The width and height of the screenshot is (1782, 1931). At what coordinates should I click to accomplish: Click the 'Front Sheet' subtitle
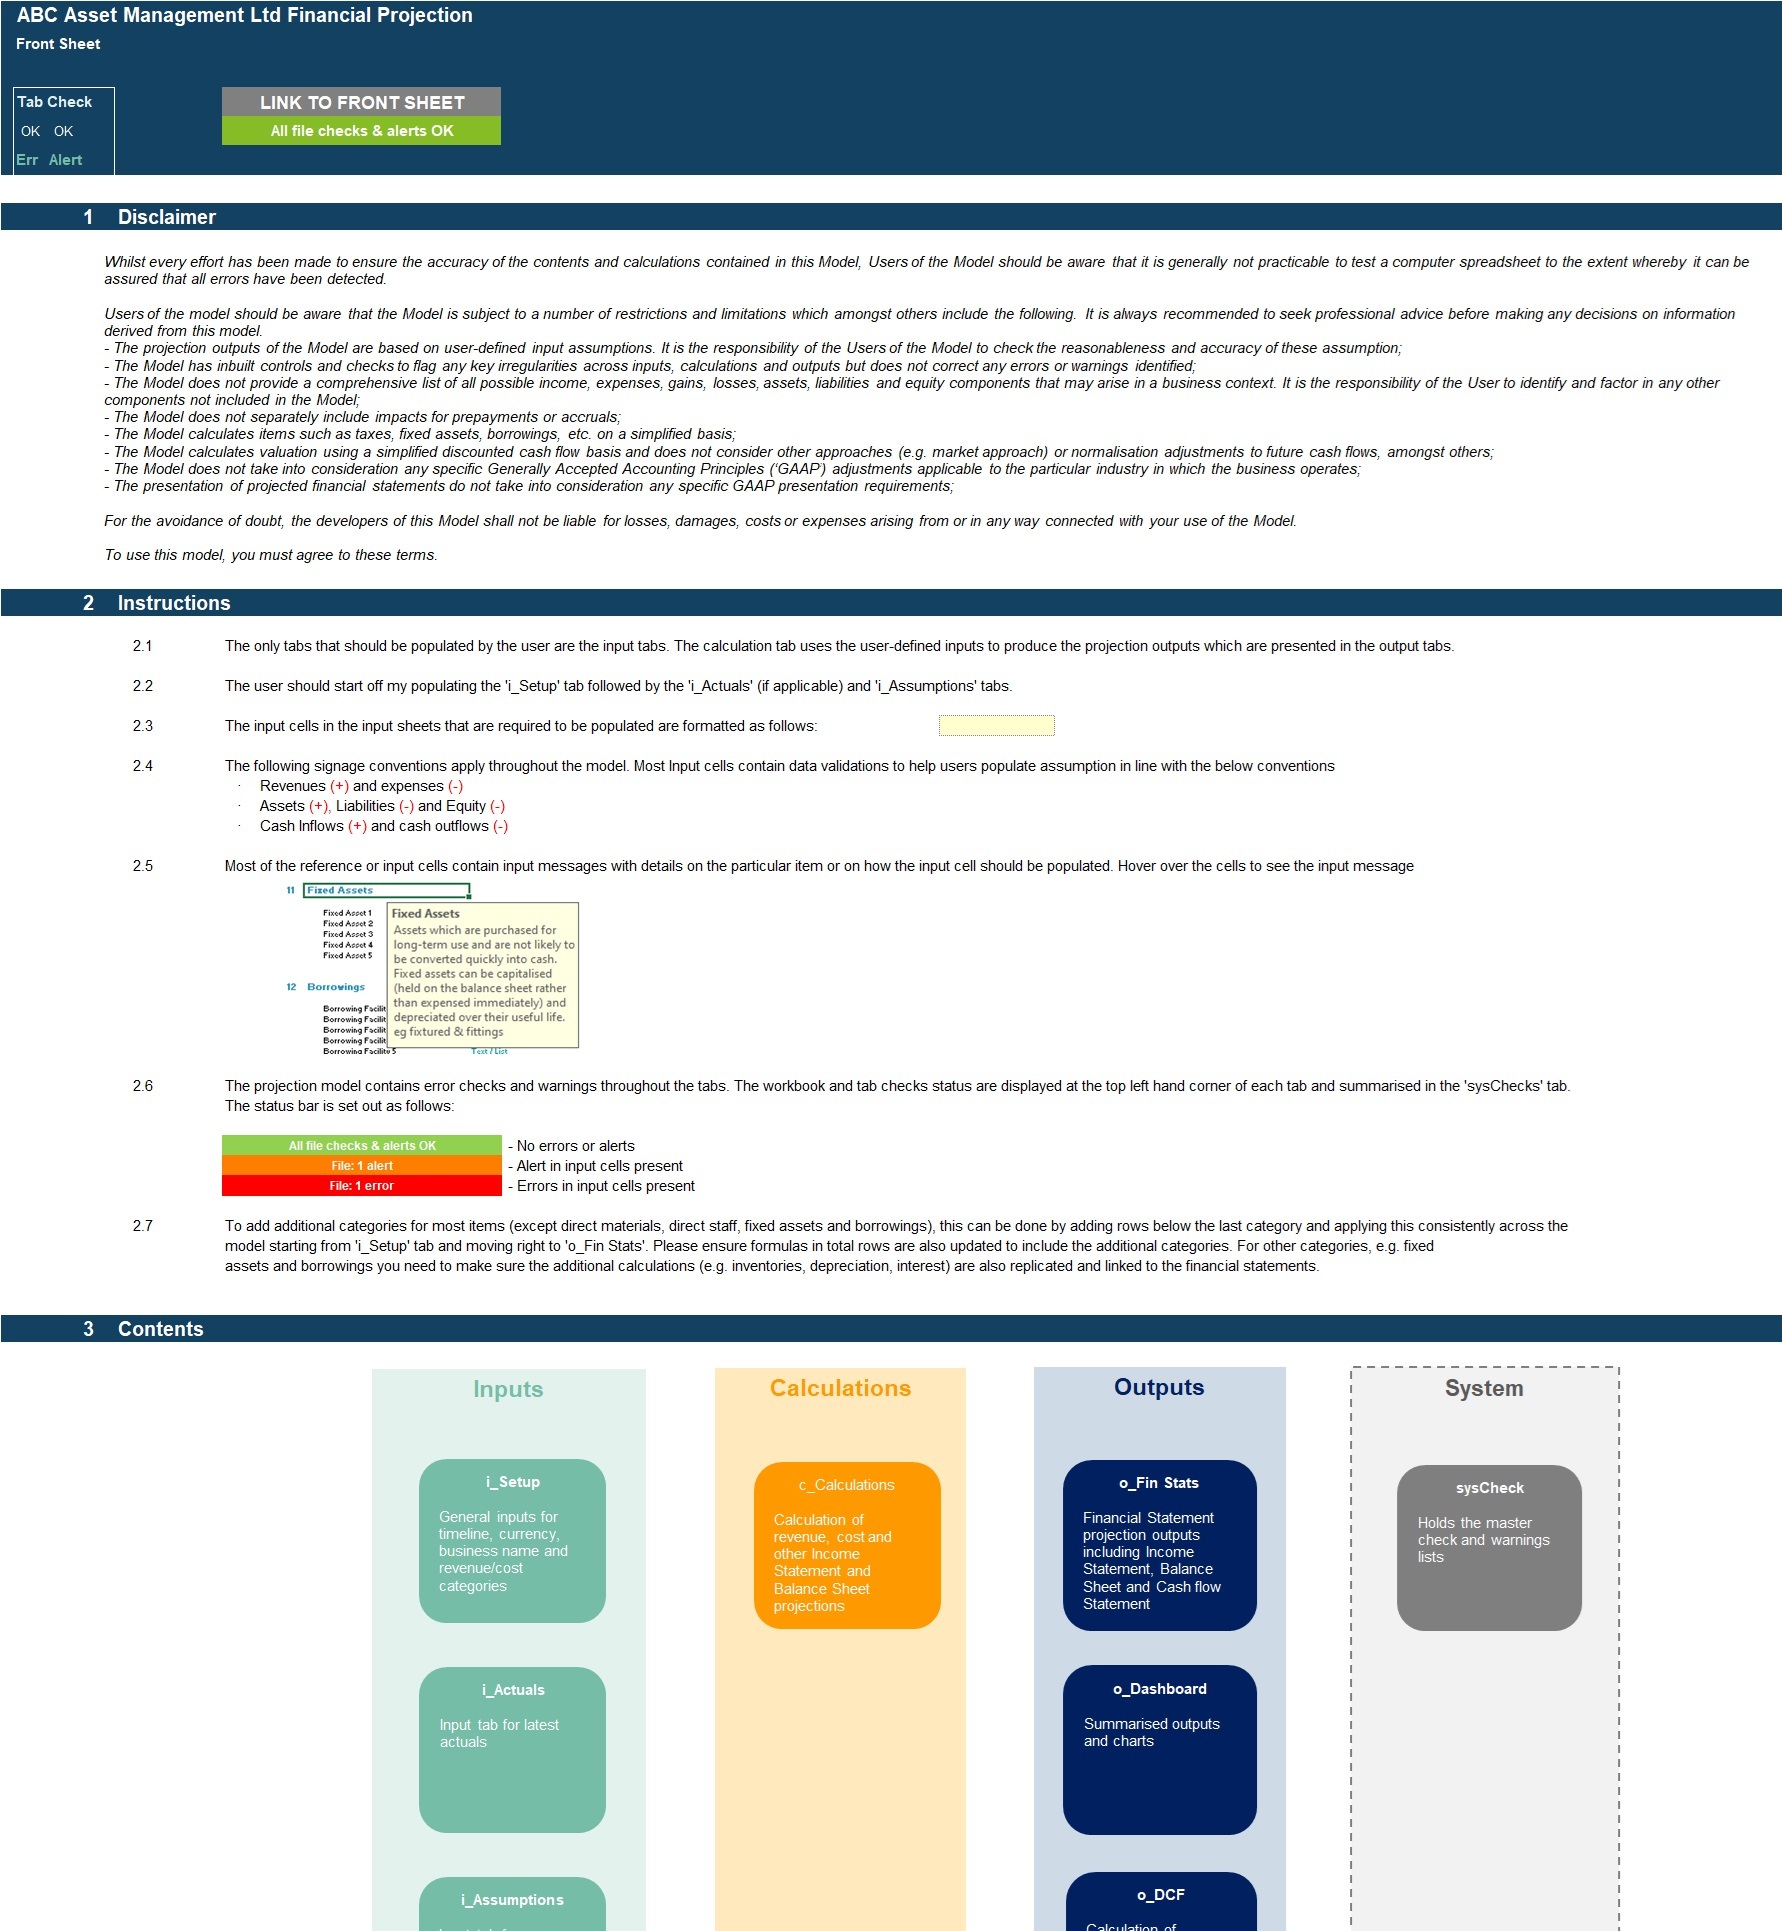coord(58,44)
